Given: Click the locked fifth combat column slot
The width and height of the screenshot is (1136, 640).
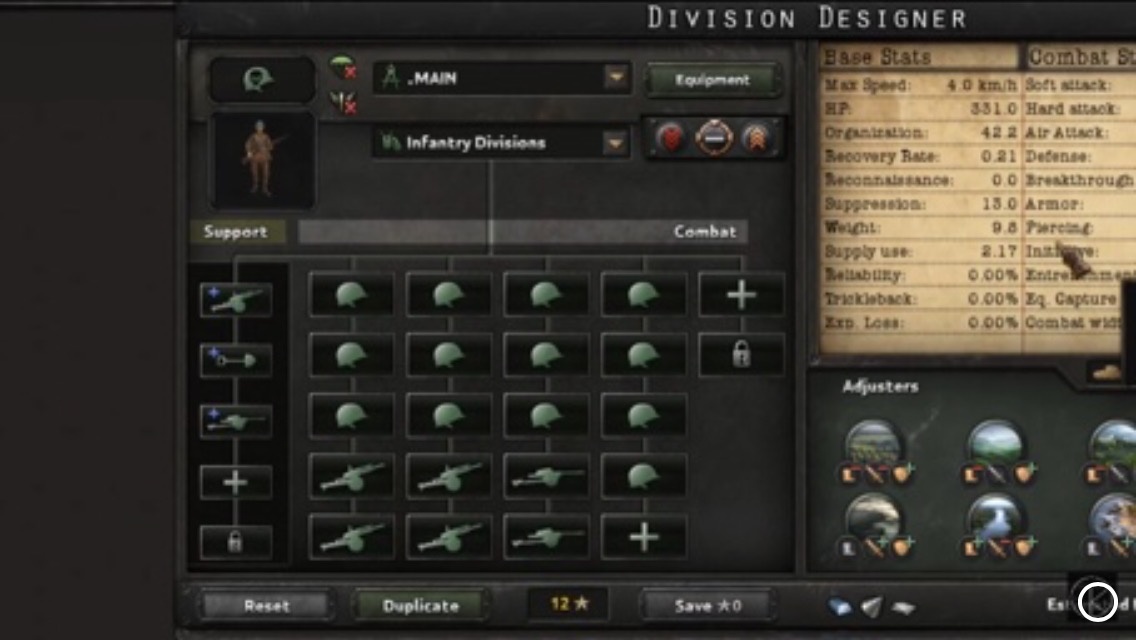Looking at the screenshot, I should 741,354.
